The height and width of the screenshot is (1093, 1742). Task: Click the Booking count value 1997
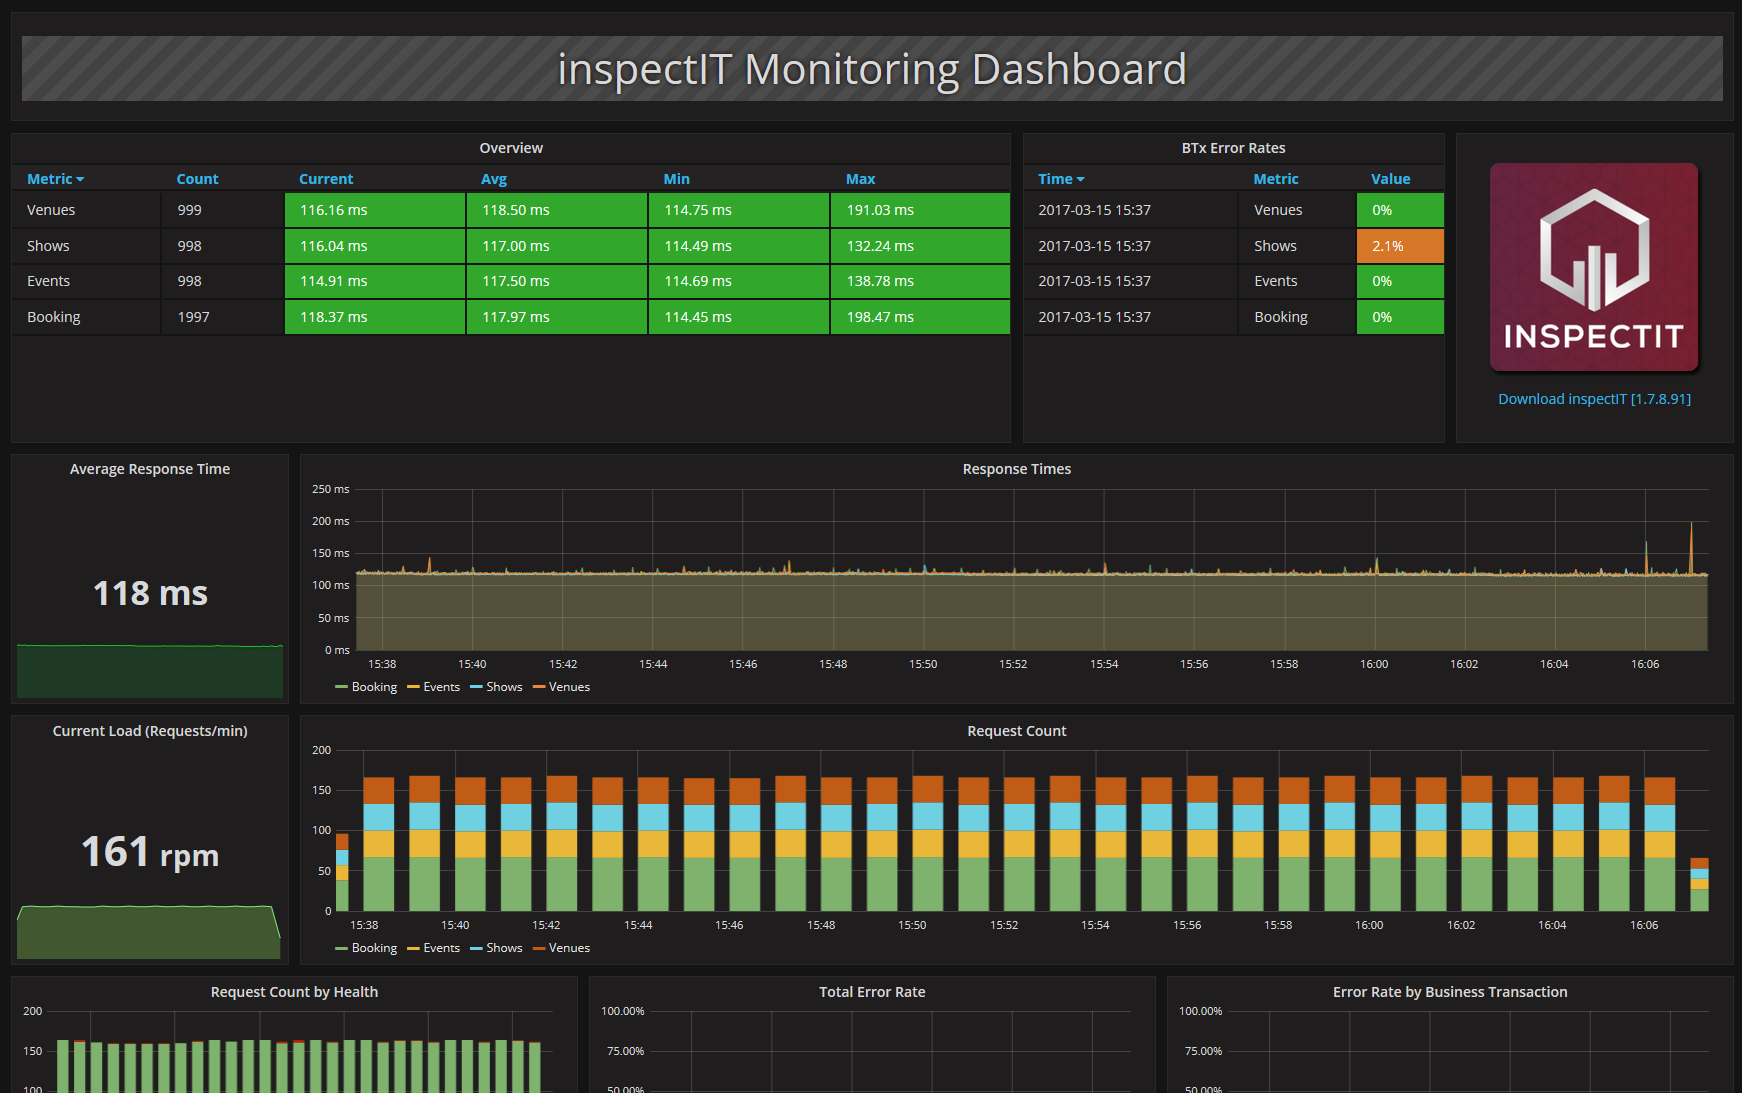193,317
